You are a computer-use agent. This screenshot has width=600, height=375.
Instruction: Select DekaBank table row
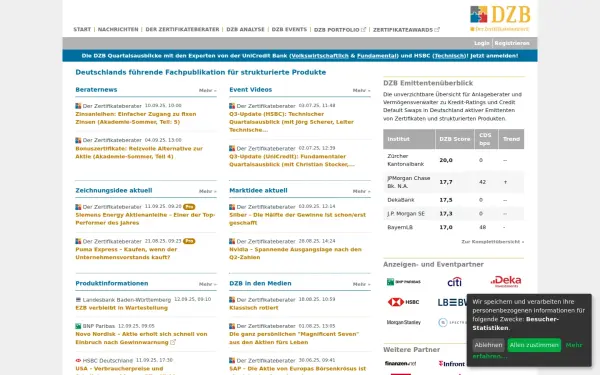click(x=453, y=200)
